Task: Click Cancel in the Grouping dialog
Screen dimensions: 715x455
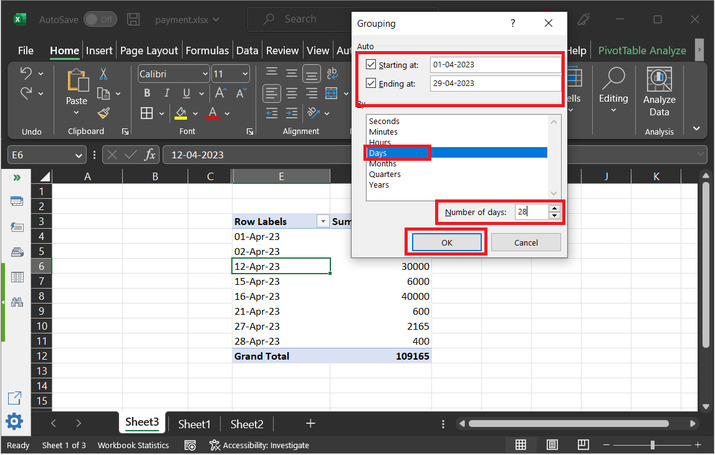Action: [x=526, y=242]
